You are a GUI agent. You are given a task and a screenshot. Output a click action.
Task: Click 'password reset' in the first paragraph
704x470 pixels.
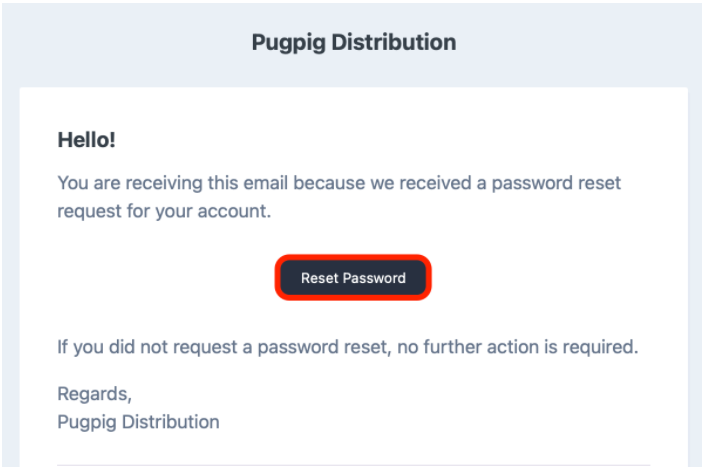tap(556, 183)
